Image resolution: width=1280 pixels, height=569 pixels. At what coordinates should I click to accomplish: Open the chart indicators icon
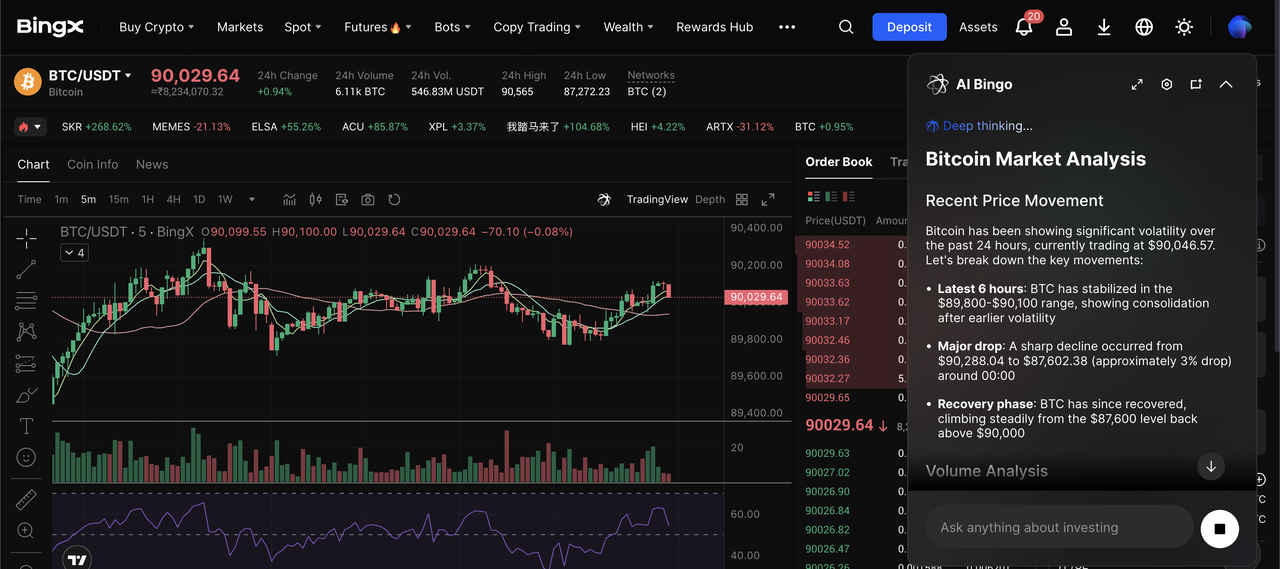[x=289, y=199]
